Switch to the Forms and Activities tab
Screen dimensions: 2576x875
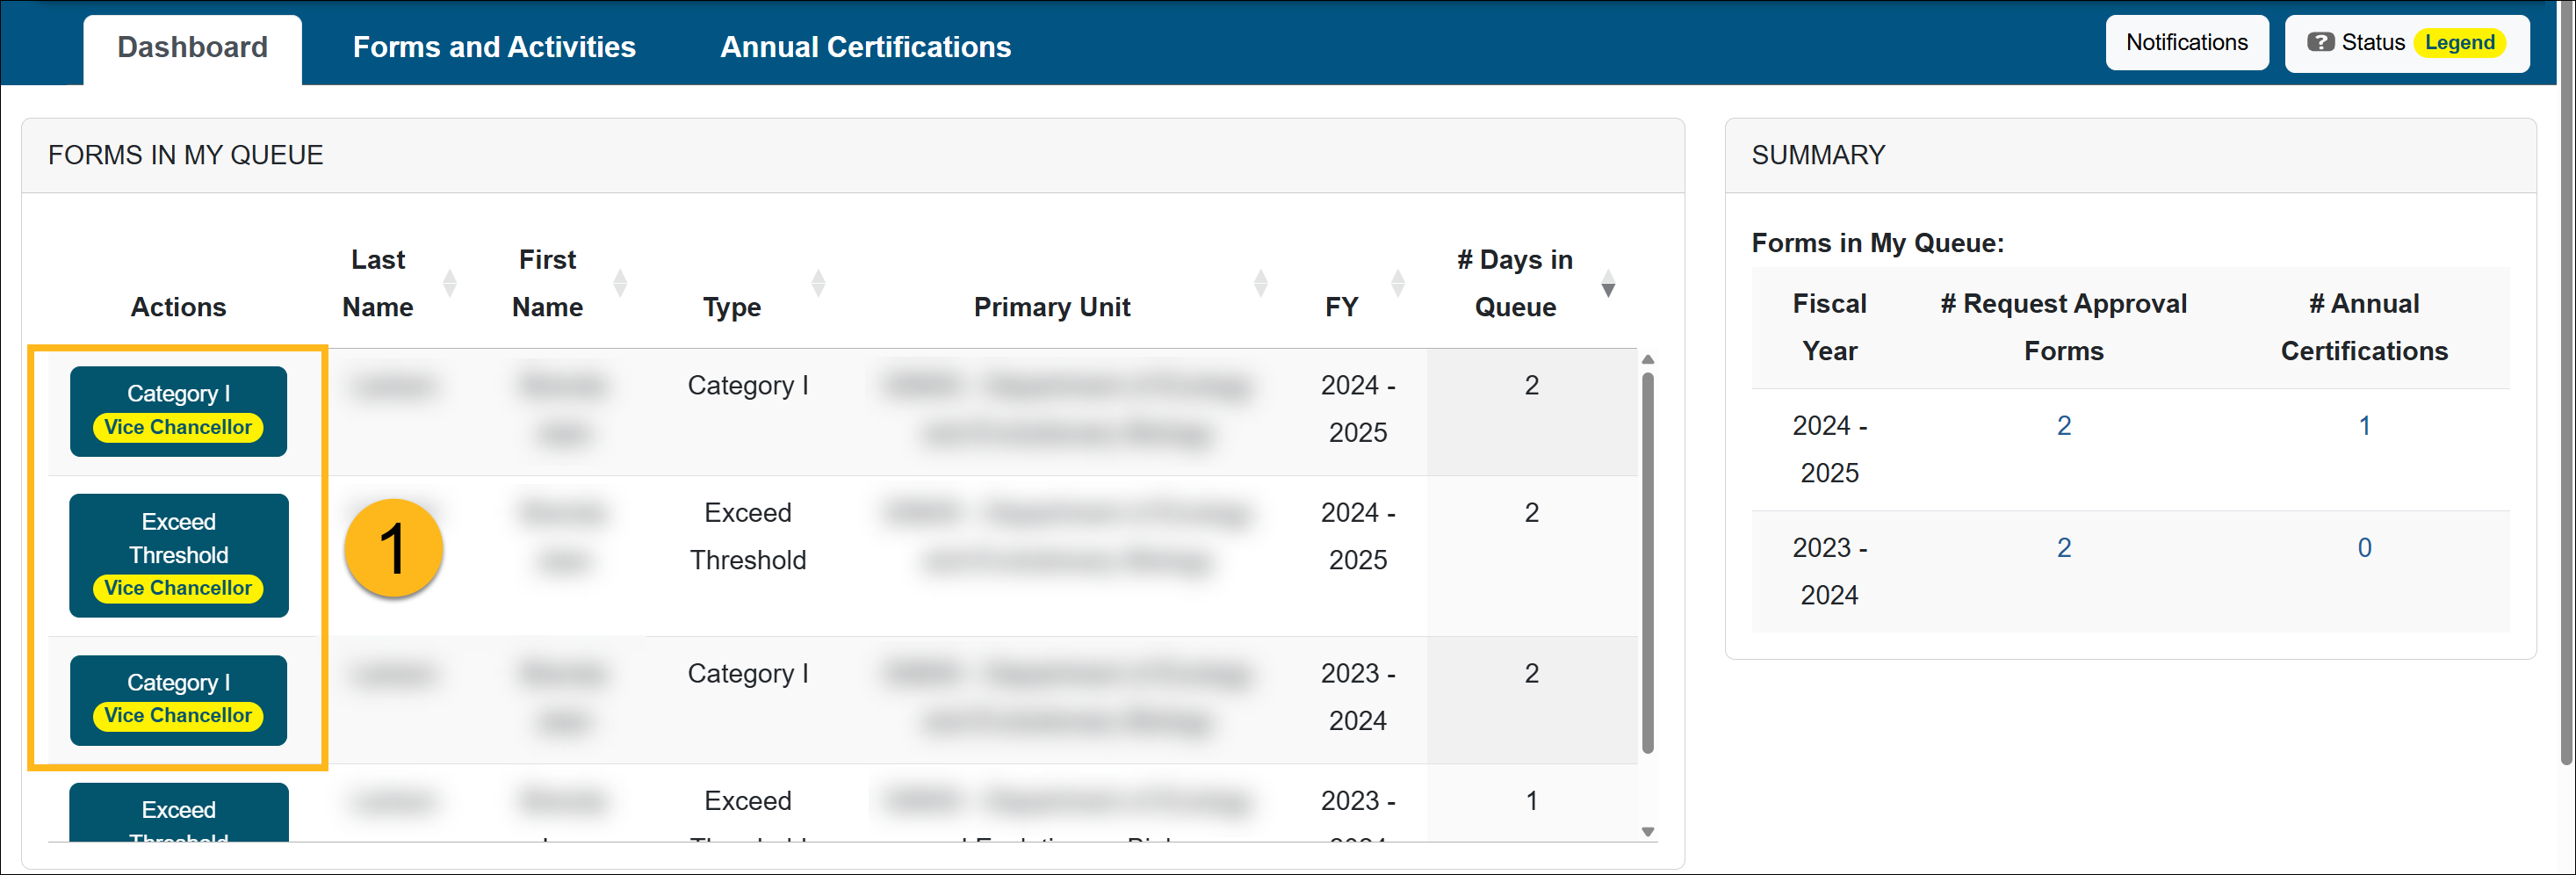point(494,46)
